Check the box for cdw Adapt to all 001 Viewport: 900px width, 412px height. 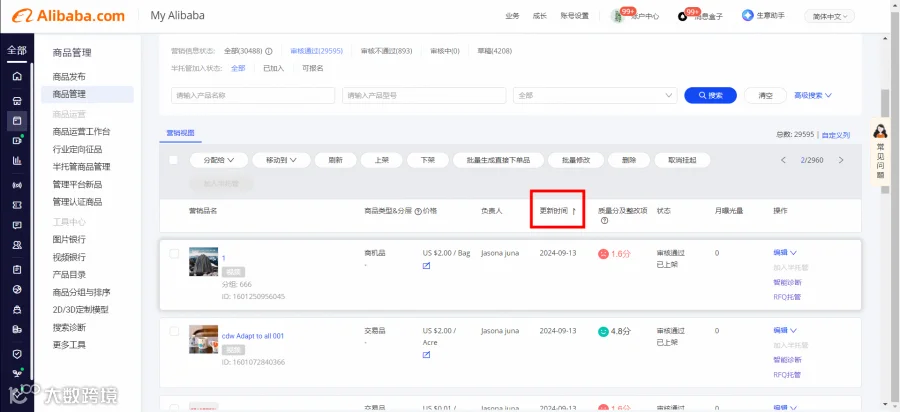174,331
